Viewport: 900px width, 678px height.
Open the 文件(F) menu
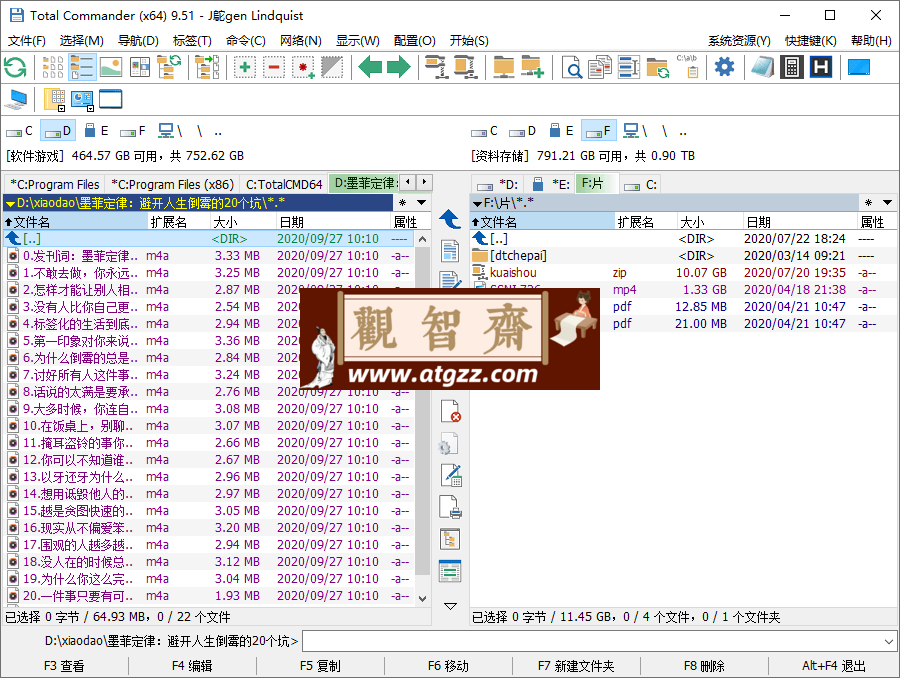pyautogui.click(x=27, y=41)
